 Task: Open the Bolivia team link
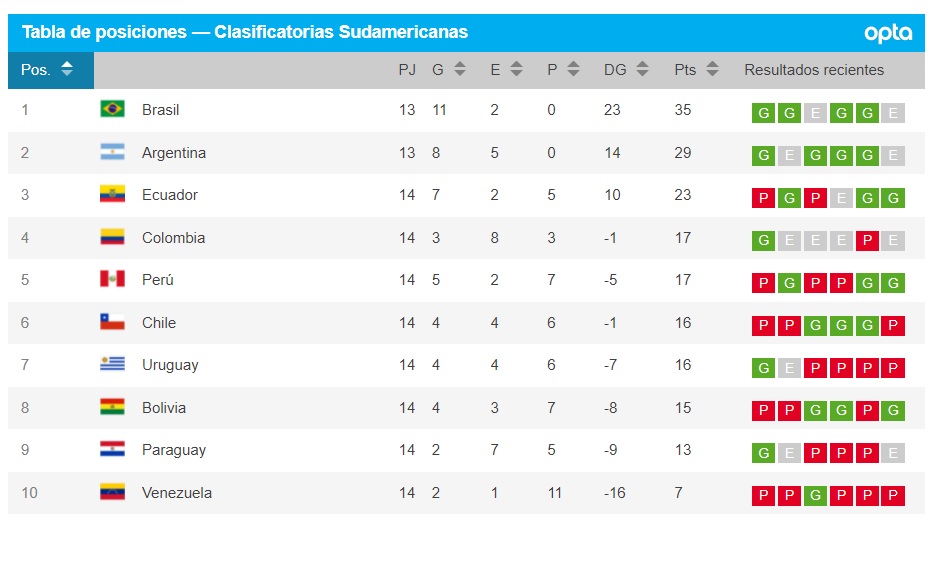point(163,408)
